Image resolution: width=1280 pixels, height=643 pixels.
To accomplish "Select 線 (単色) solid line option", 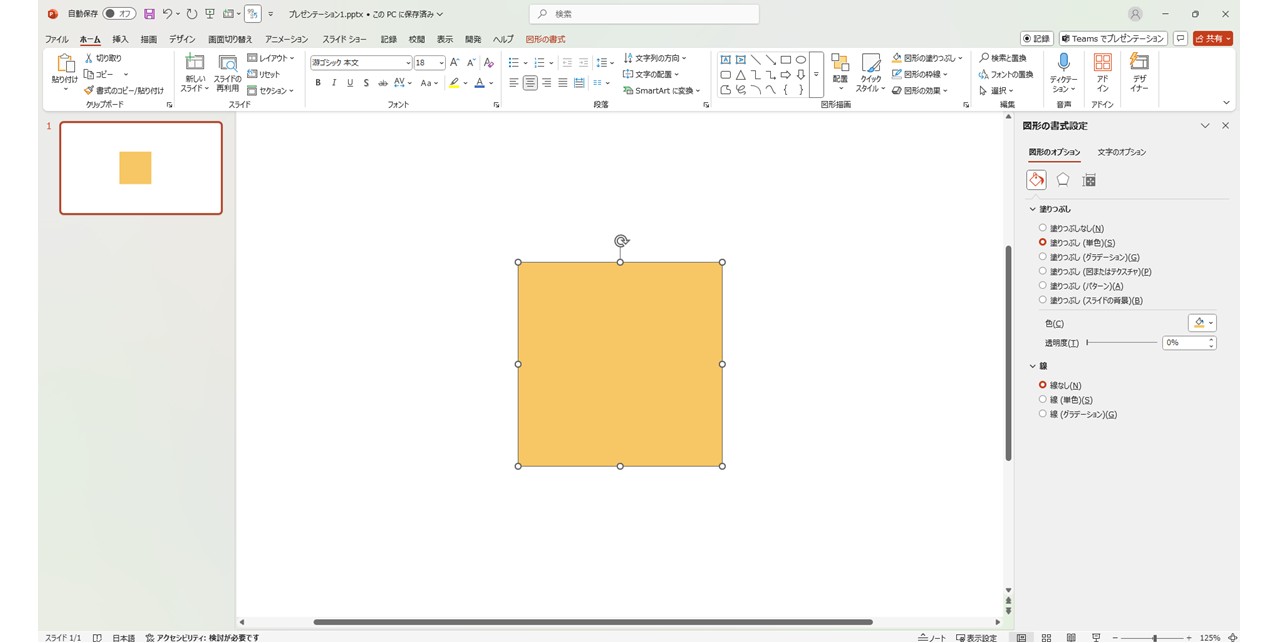I will [x=1043, y=399].
